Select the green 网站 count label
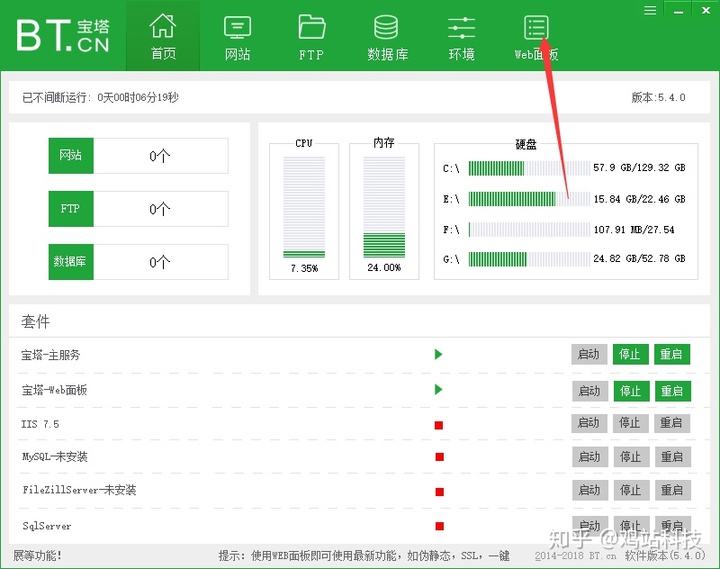The width and height of the screenshot is (720, 569). click(x=71, y=156)
